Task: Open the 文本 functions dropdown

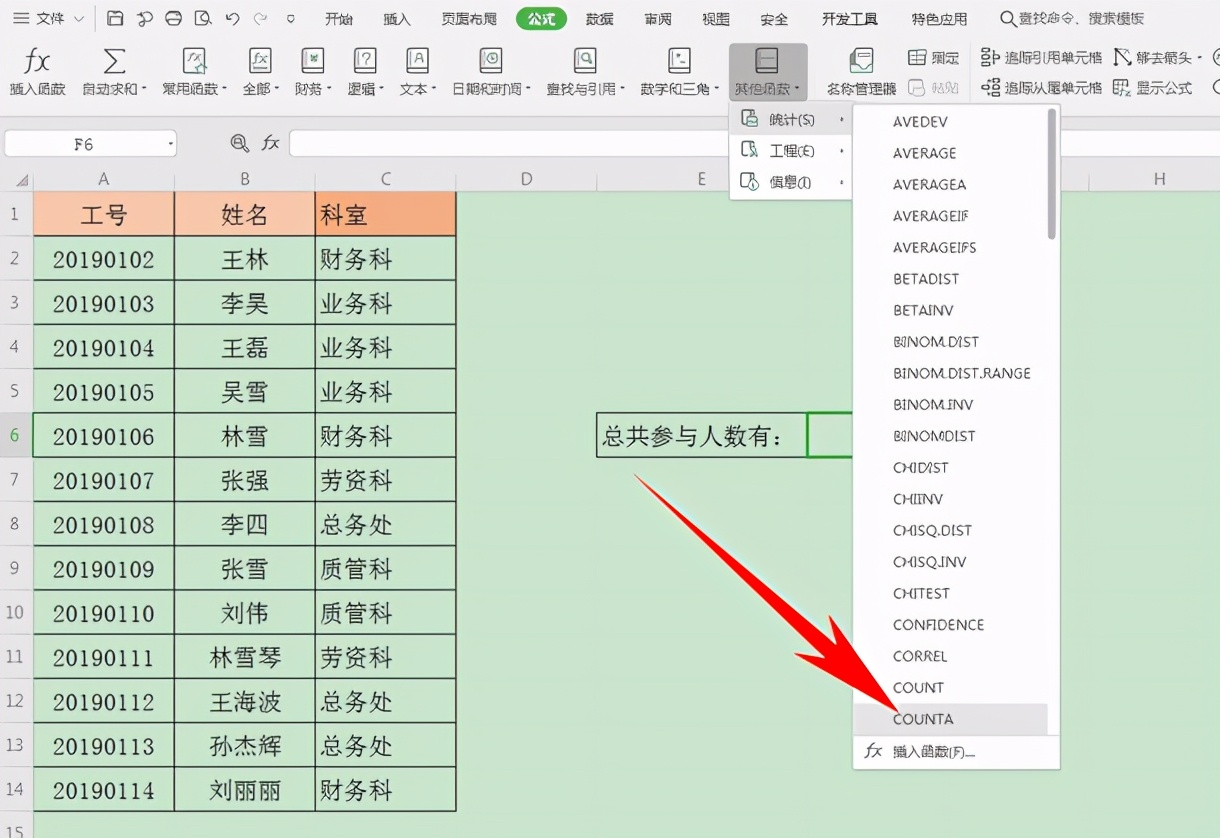Action: (x=417, y=72)
